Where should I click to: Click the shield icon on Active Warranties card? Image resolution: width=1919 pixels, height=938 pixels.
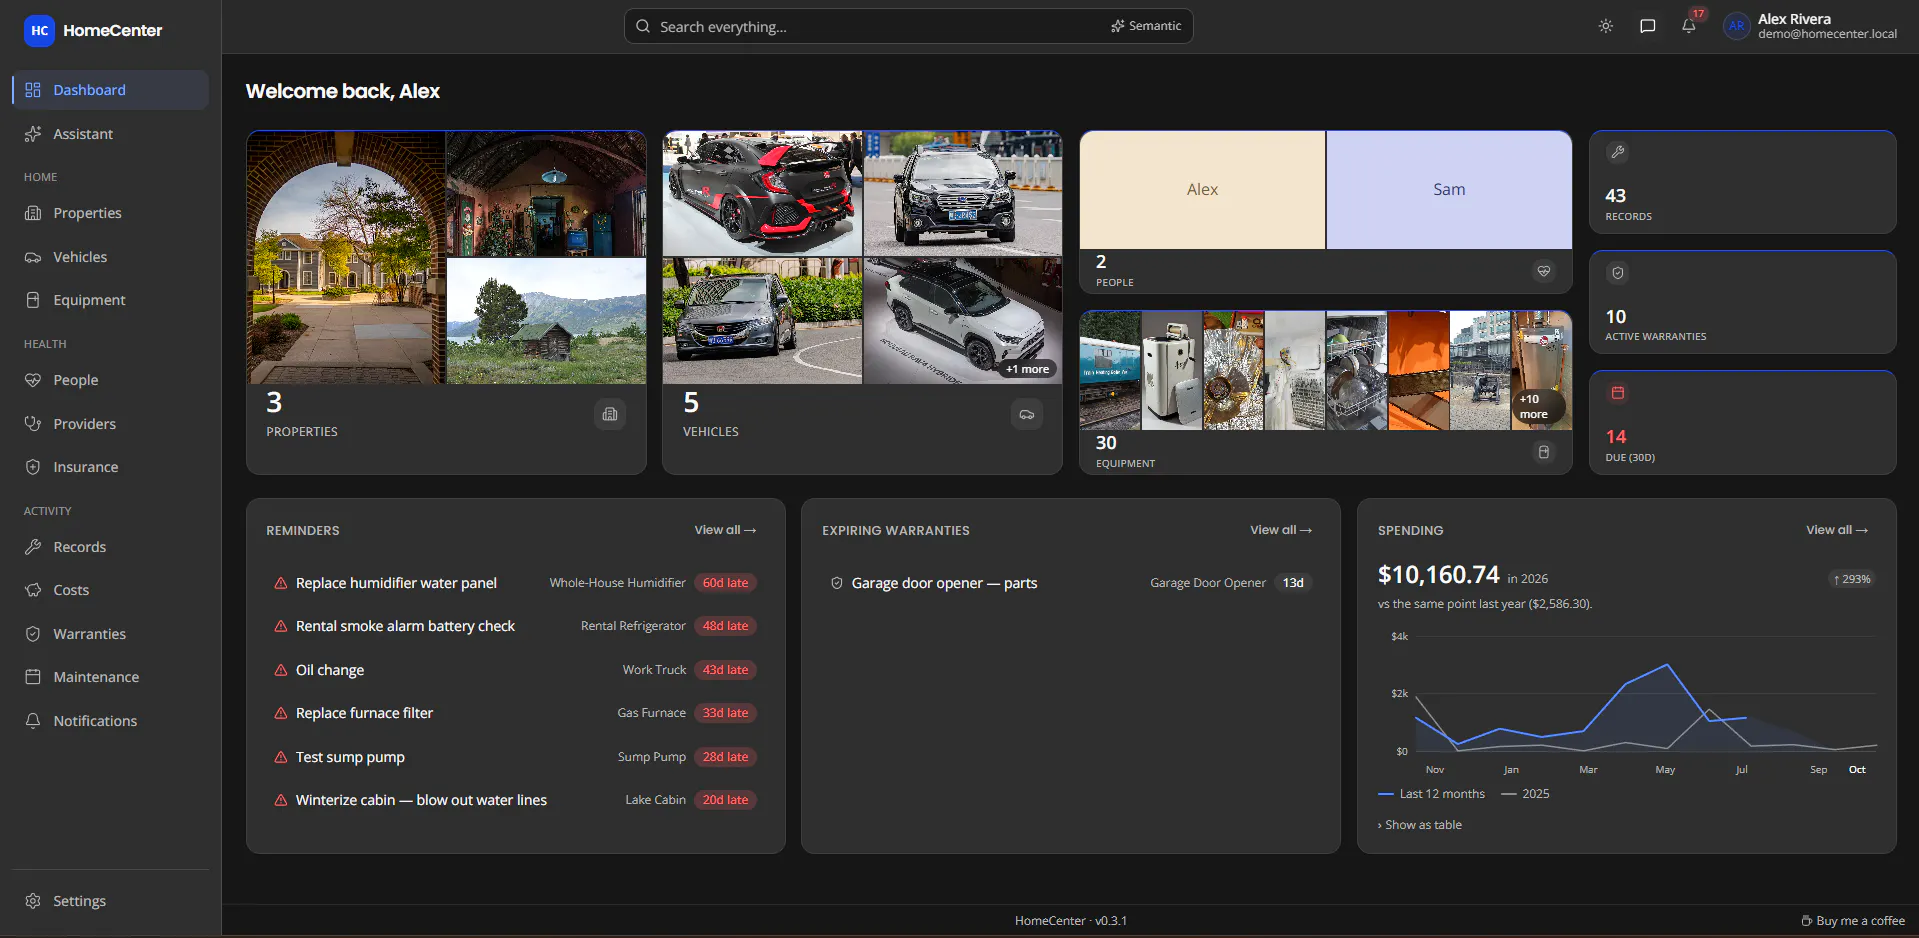click(x=1617, y=273)
